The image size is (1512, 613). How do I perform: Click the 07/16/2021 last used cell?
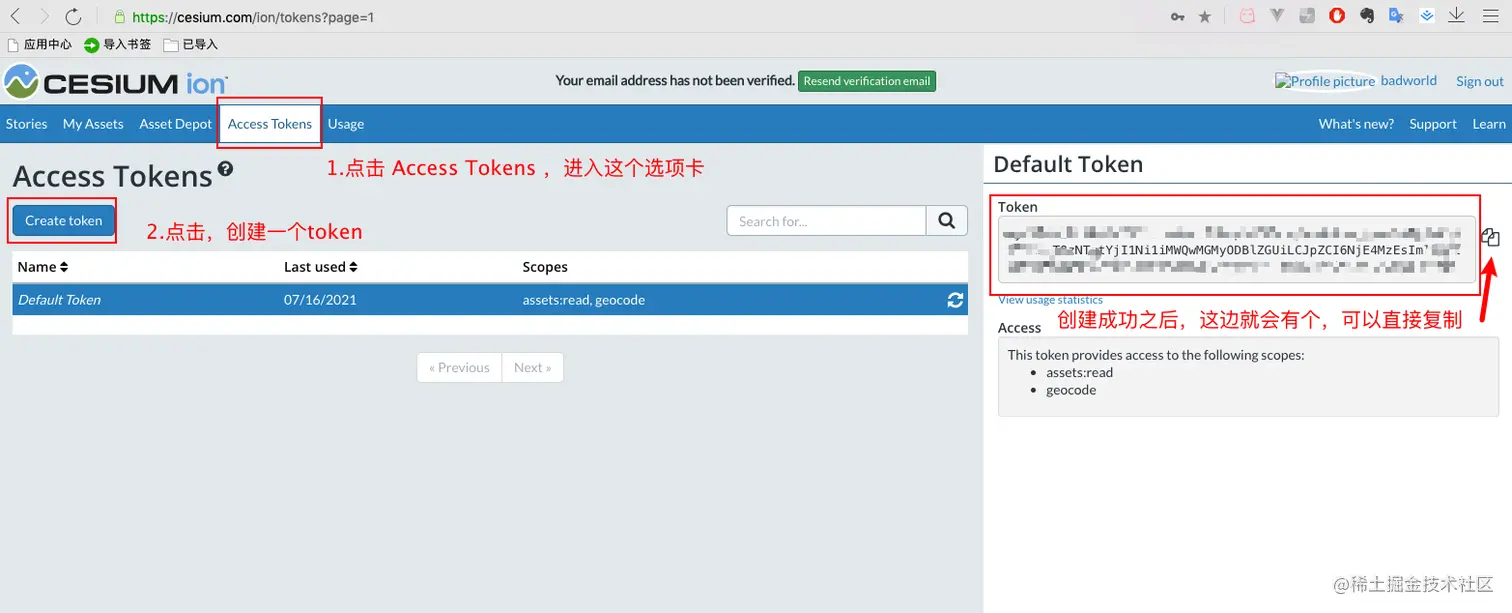coord(320,300)
